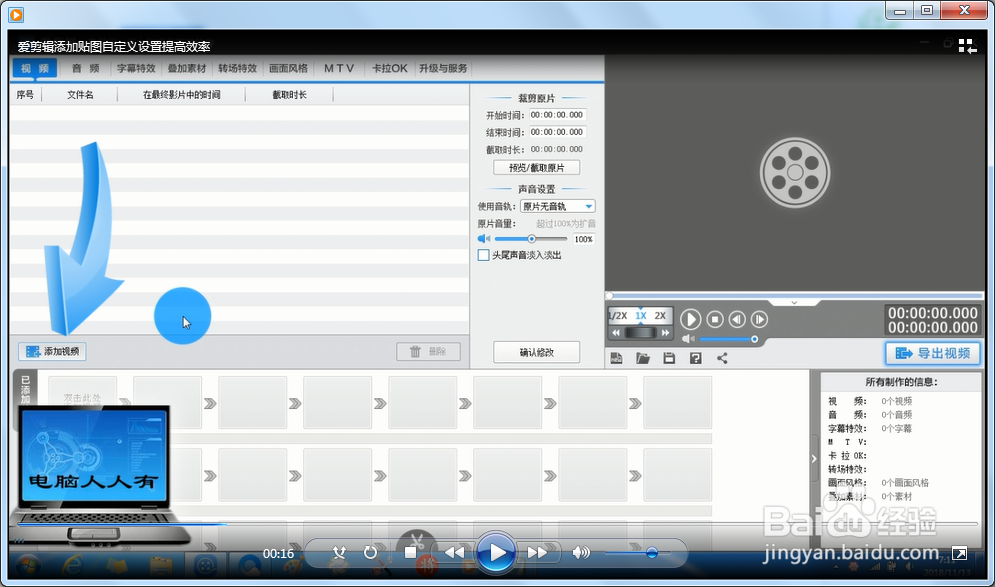This screenshot has height=587, width=995.
Task: Click the 100% volume value box
Action: point(584,239)
